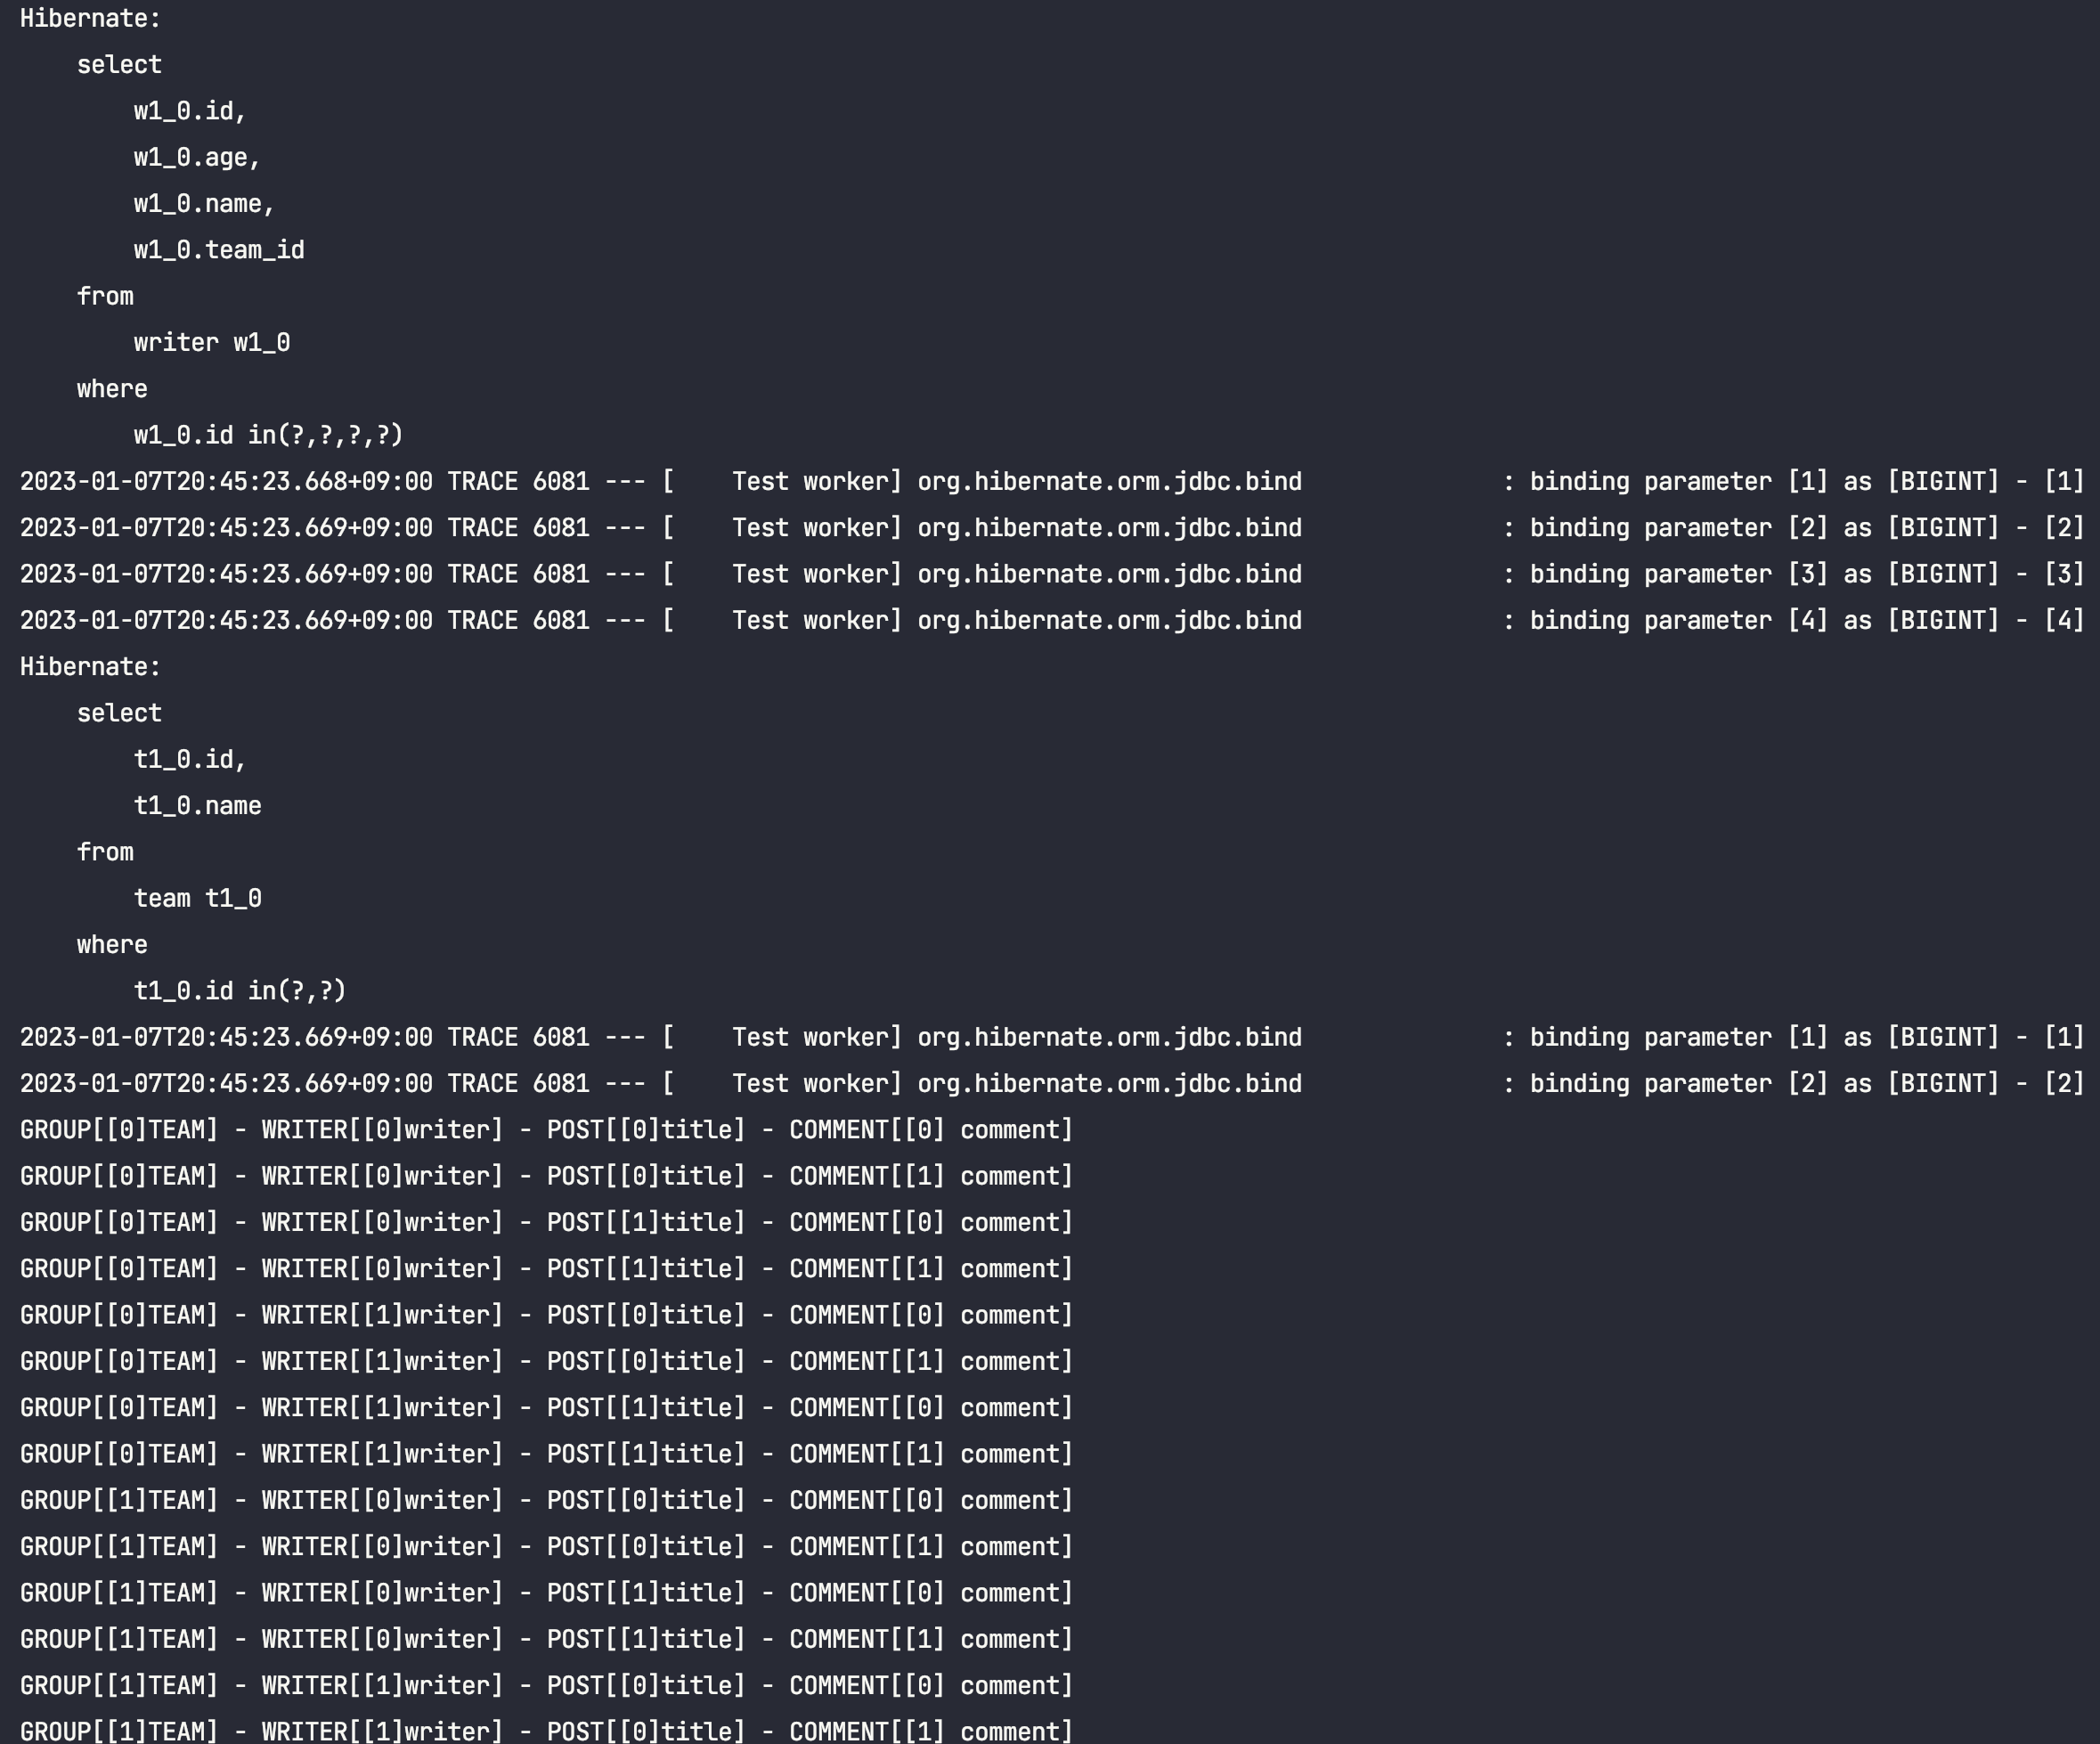Click the w1_0.team_id column text
The image size is (2100, 1744).
219,250
